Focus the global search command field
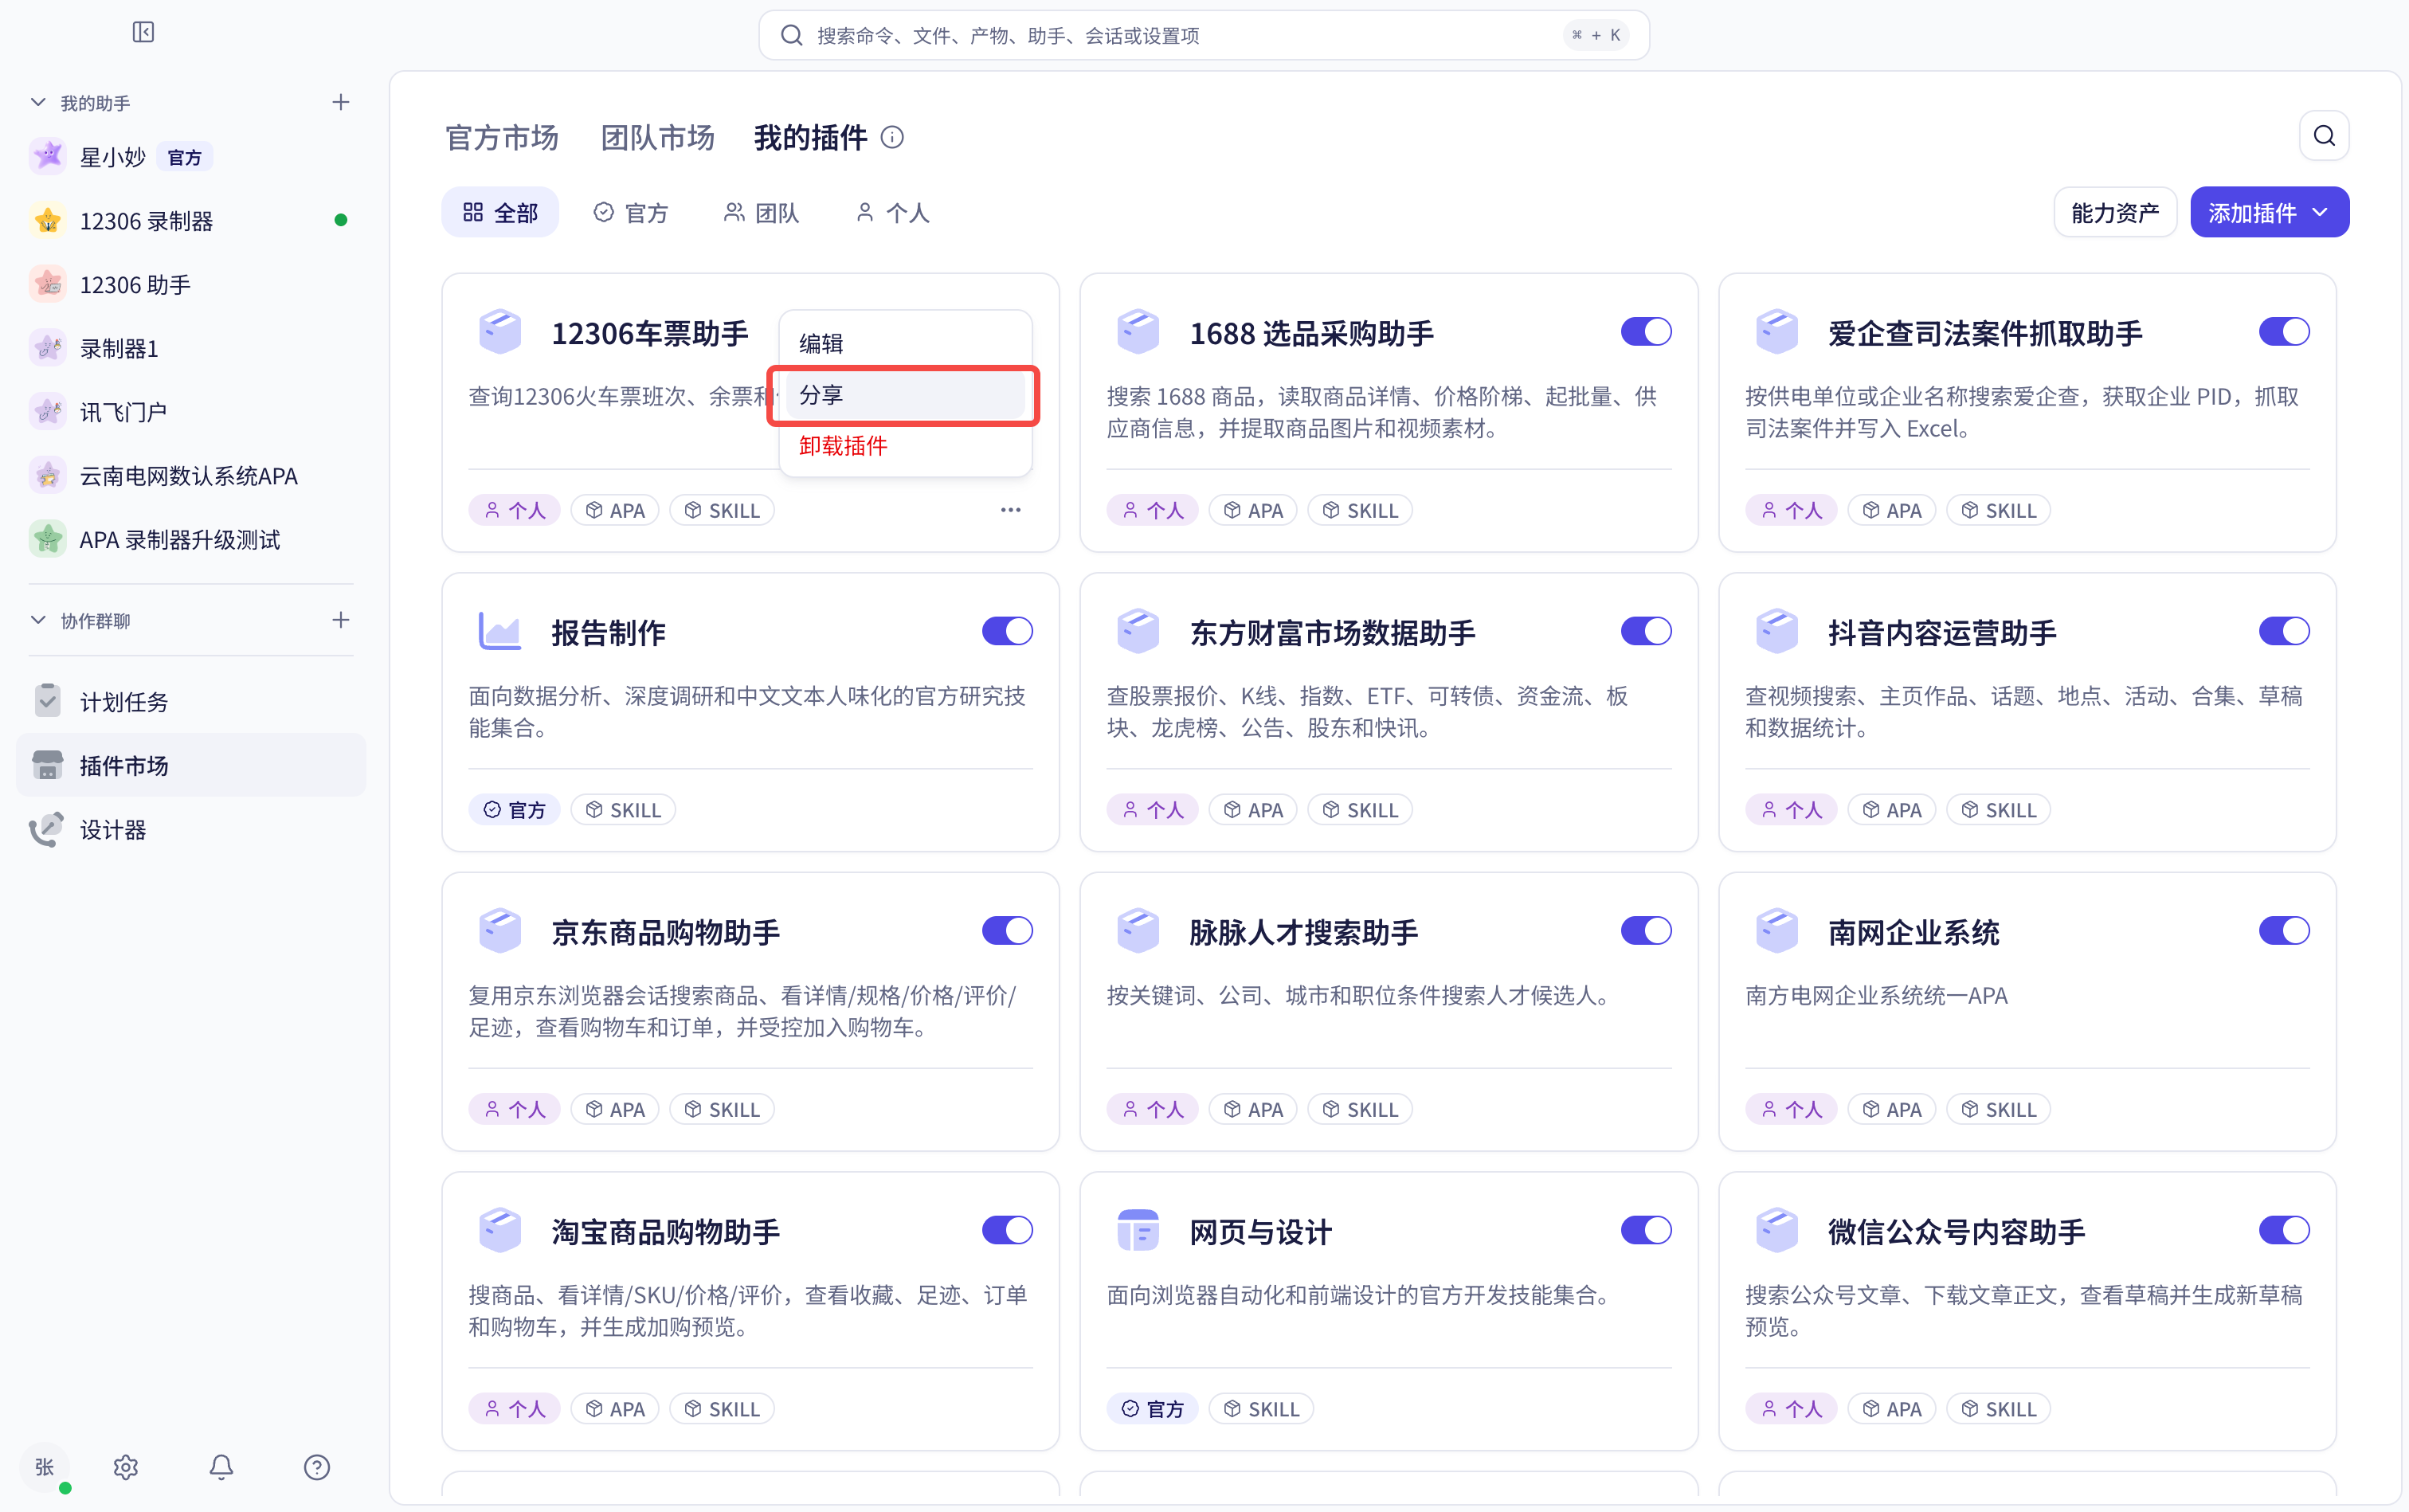This screenshot has height=1512, width=2409. click(x=1203, y=35)
